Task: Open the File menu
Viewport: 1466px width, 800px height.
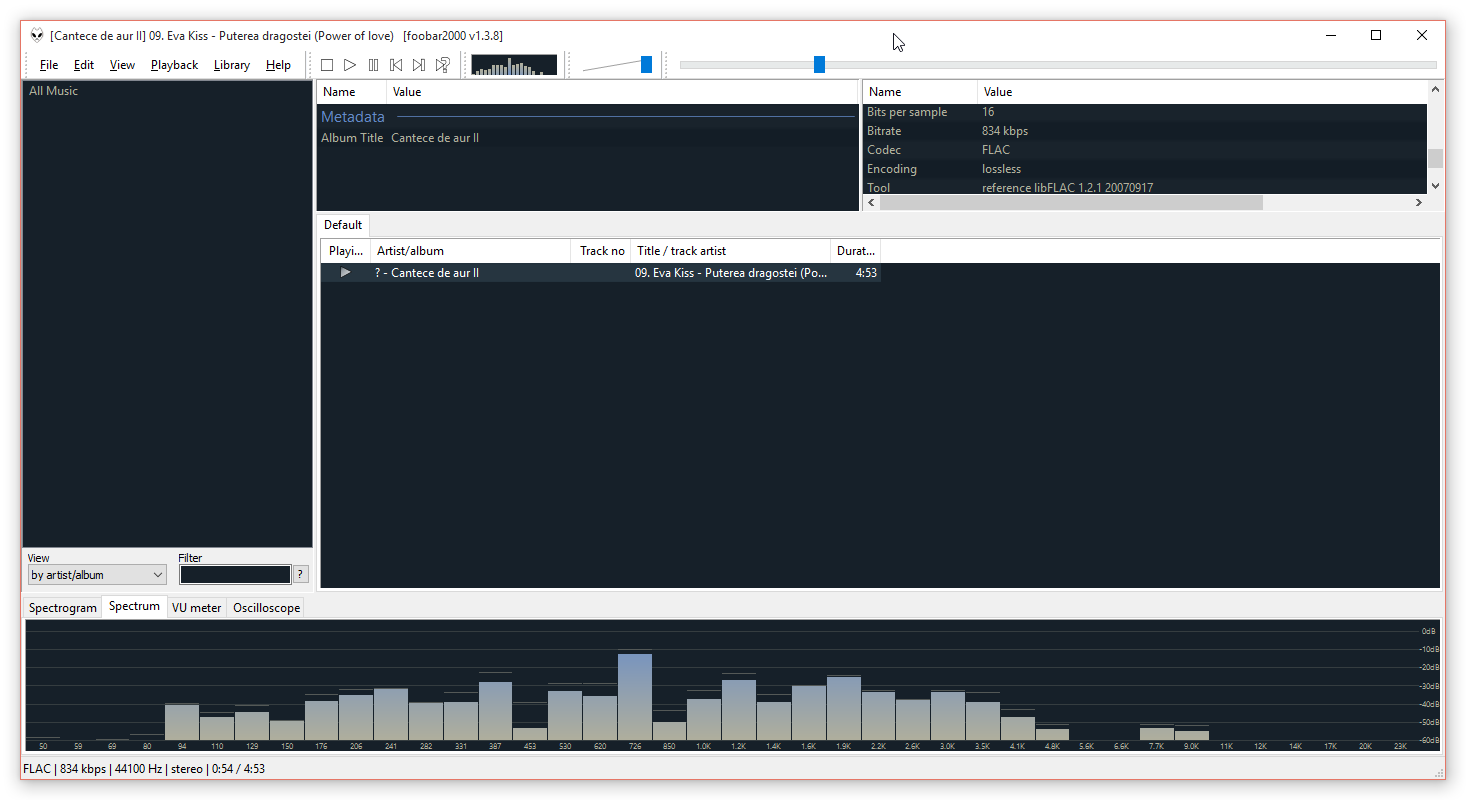Action: 49,65
